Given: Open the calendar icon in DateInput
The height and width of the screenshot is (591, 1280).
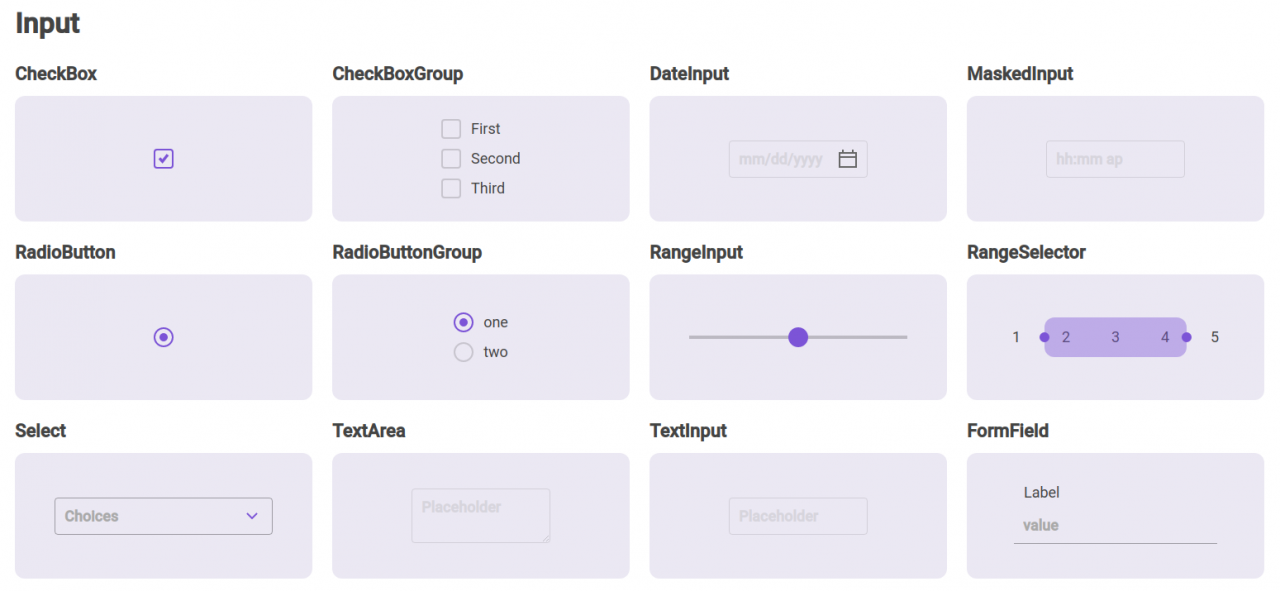Looking at the screenshot, I should (847, 159).
